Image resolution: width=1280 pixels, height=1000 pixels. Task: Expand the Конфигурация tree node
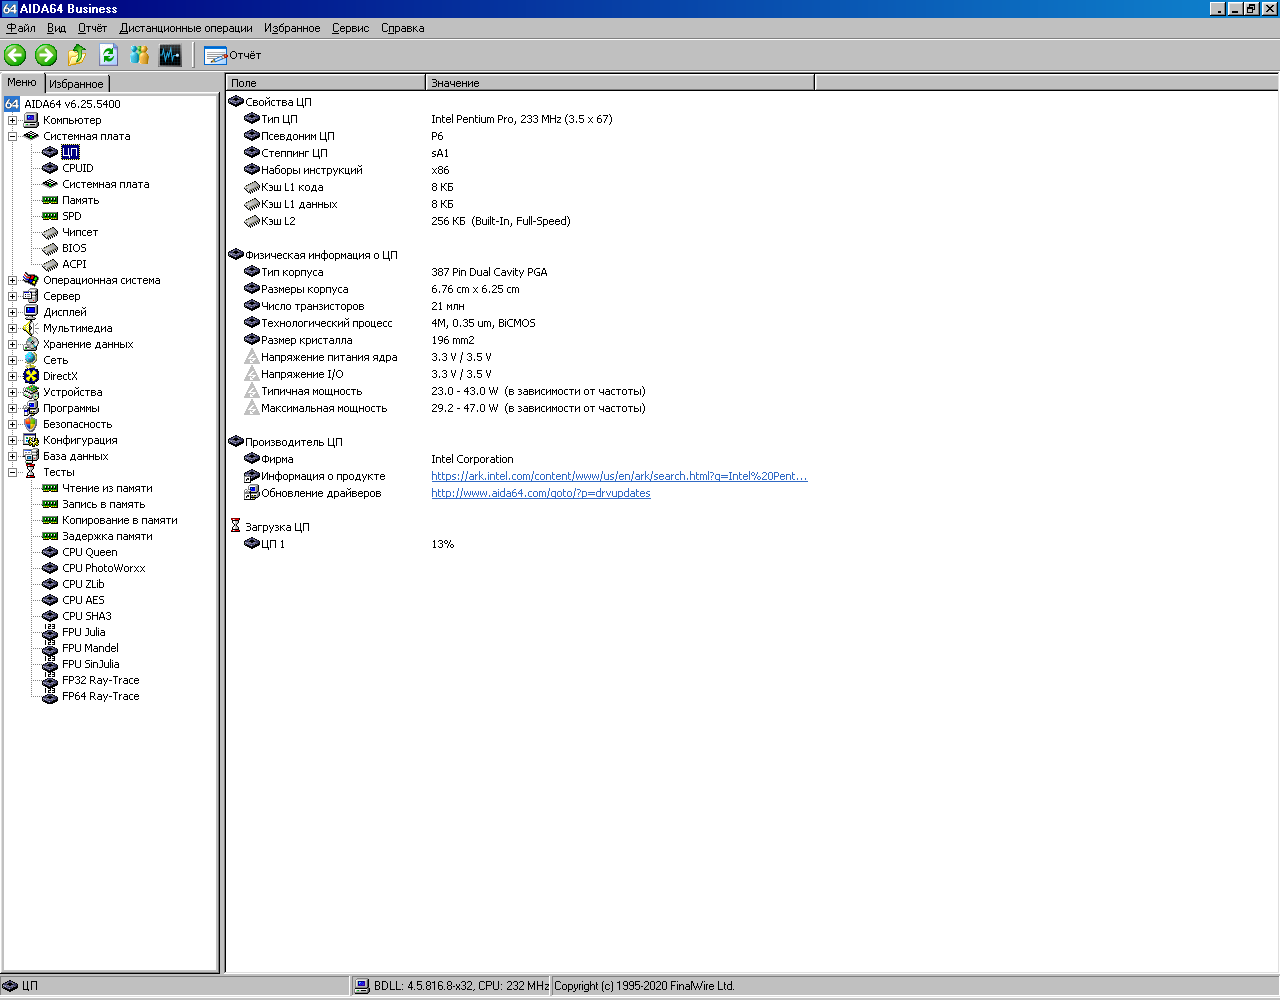(13, 440)
